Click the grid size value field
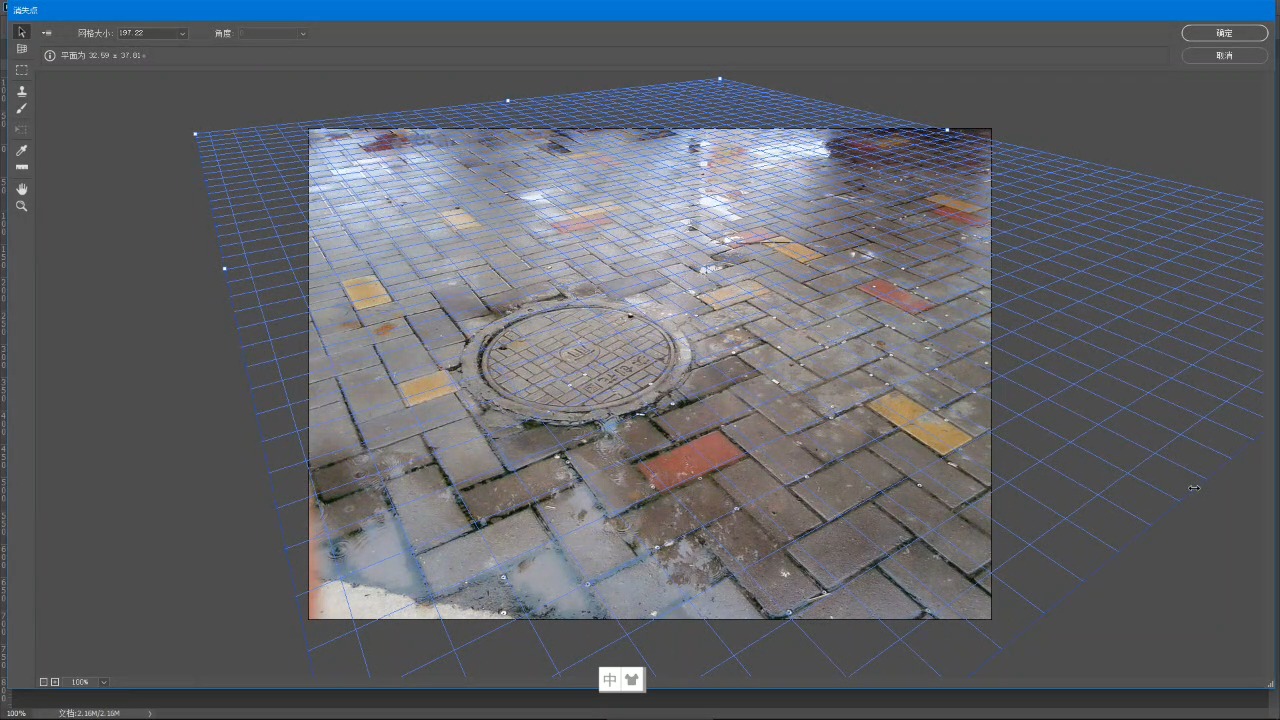 click(x=146, y=34)
